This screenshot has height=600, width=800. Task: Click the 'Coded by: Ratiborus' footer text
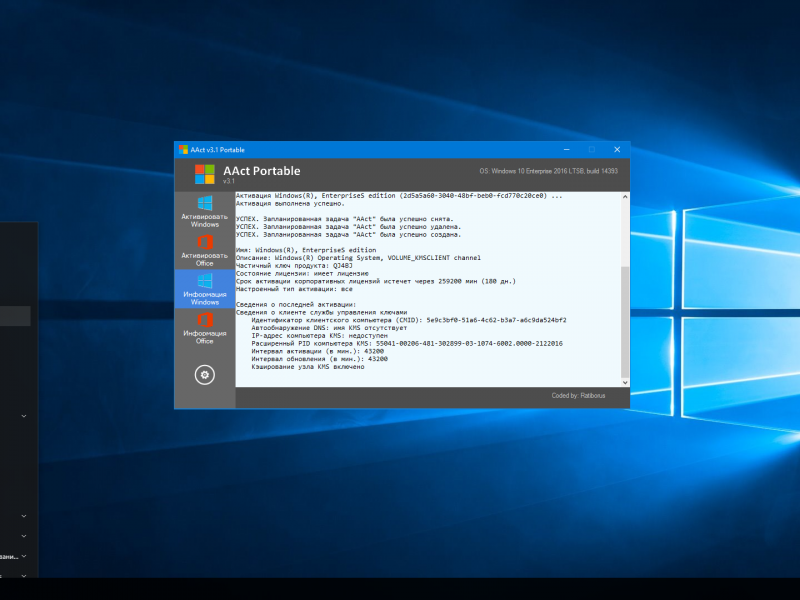[579, 395]
